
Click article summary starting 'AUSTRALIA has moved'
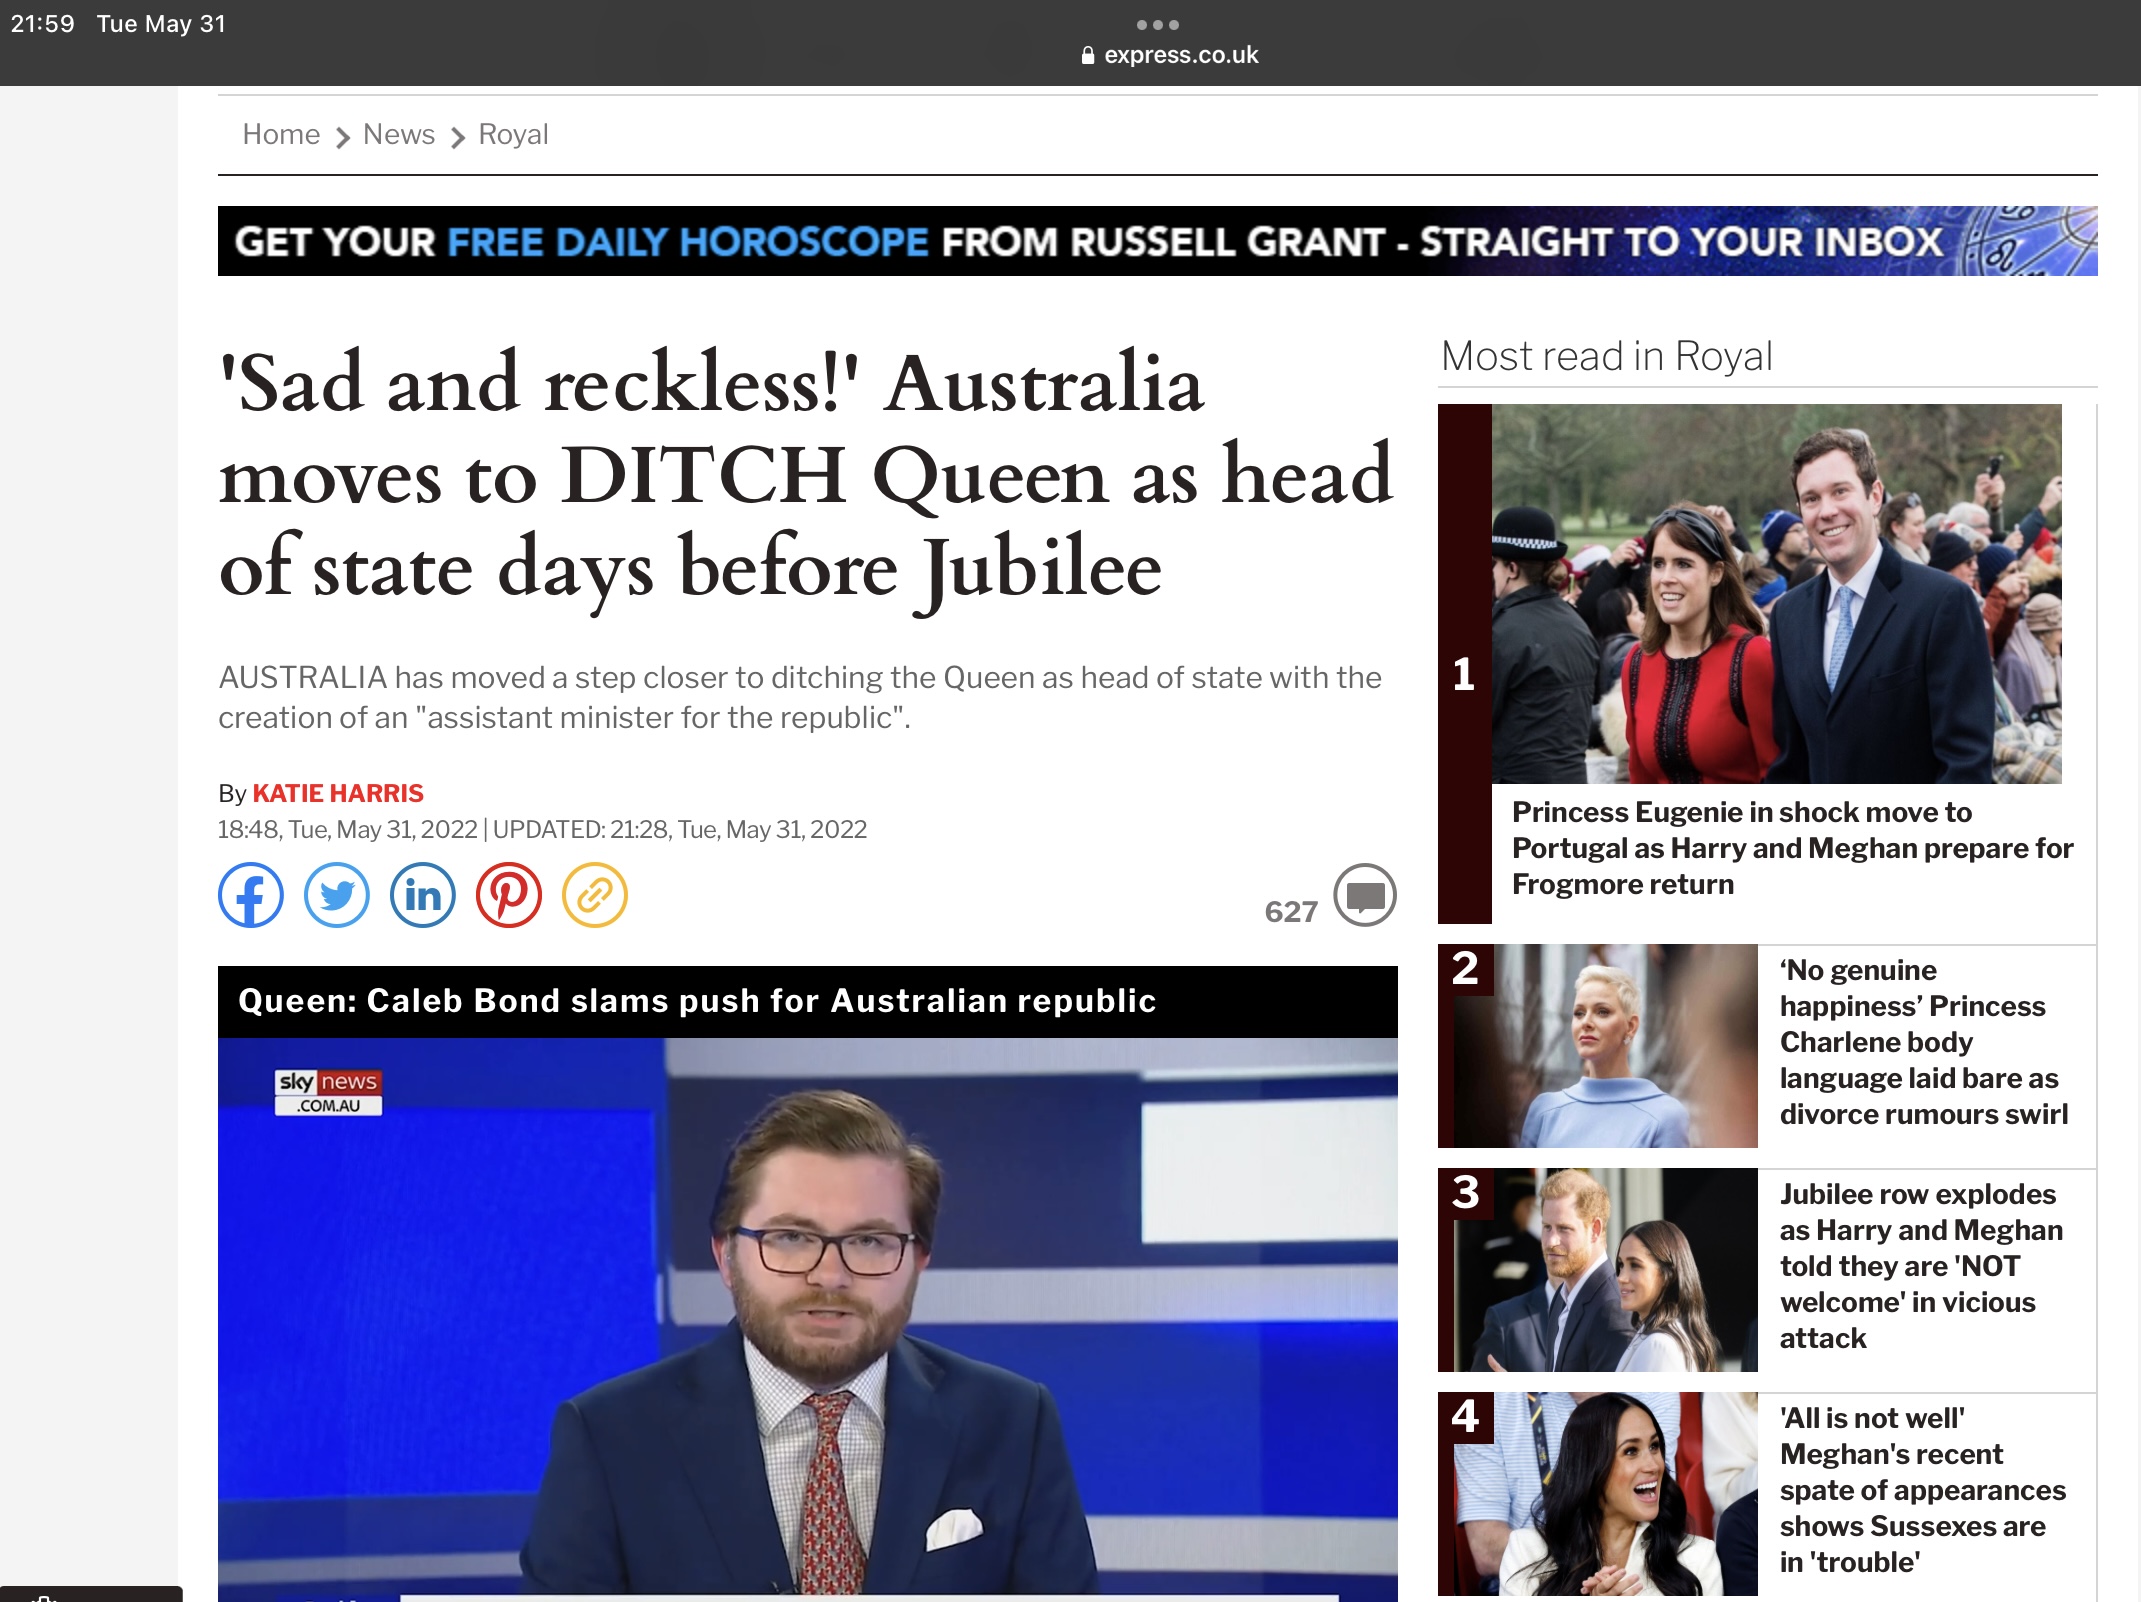pyautogui.click(x=800, y=697)
